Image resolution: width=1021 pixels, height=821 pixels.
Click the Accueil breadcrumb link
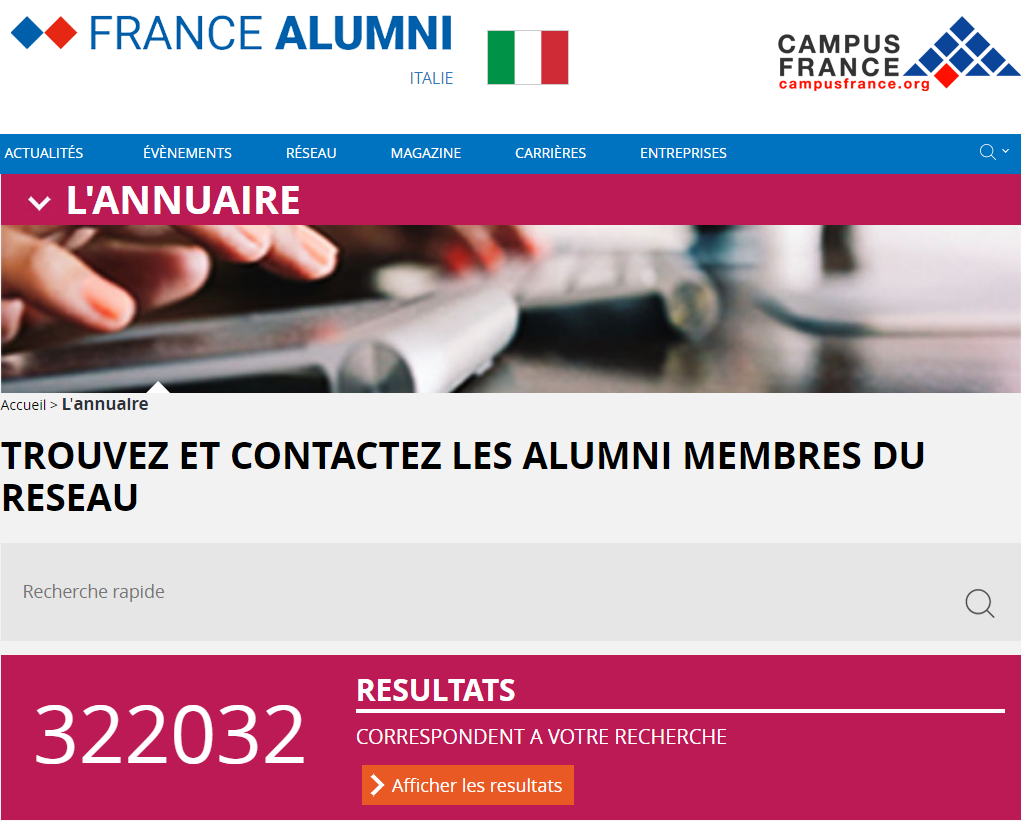point(23,405)
